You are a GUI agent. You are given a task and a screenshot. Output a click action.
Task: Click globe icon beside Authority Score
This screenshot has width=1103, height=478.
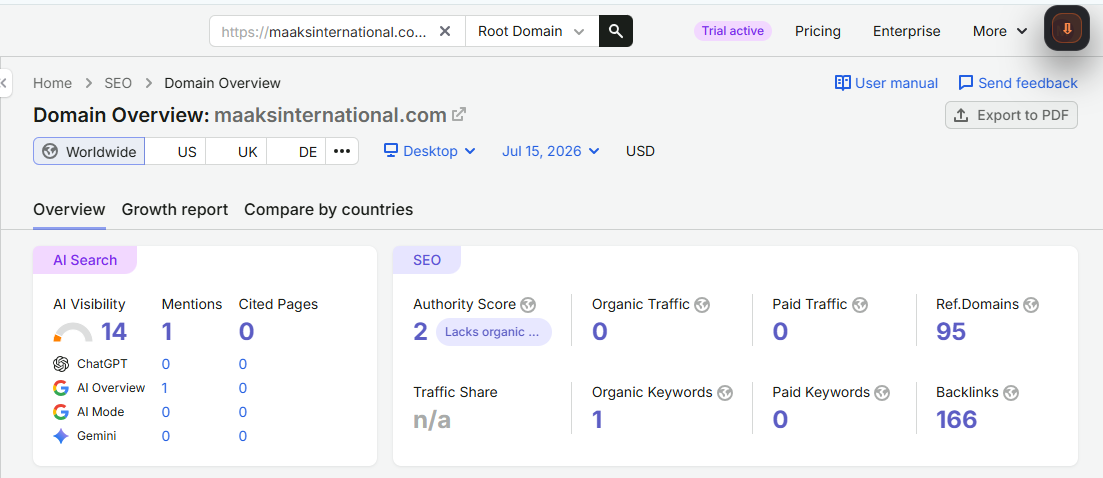(x=528, y=305)
